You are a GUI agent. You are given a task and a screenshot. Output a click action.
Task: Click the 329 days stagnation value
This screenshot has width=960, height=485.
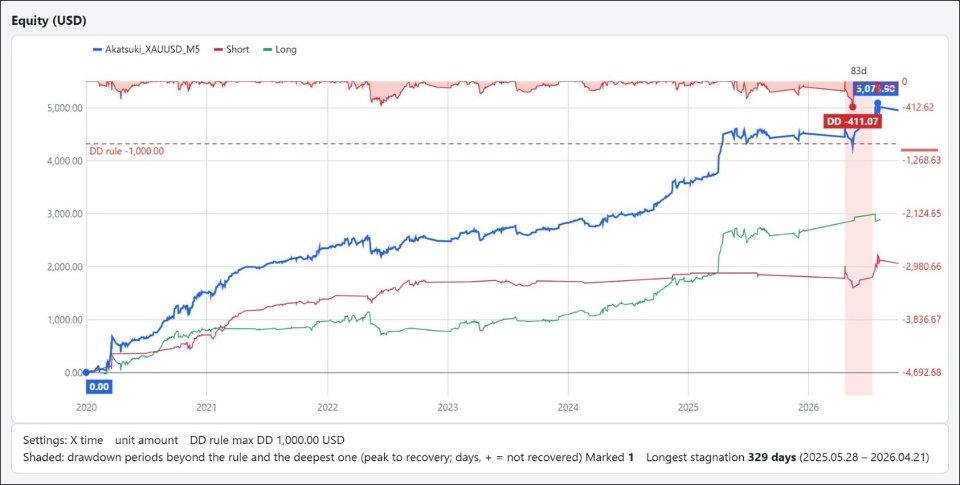772,457
